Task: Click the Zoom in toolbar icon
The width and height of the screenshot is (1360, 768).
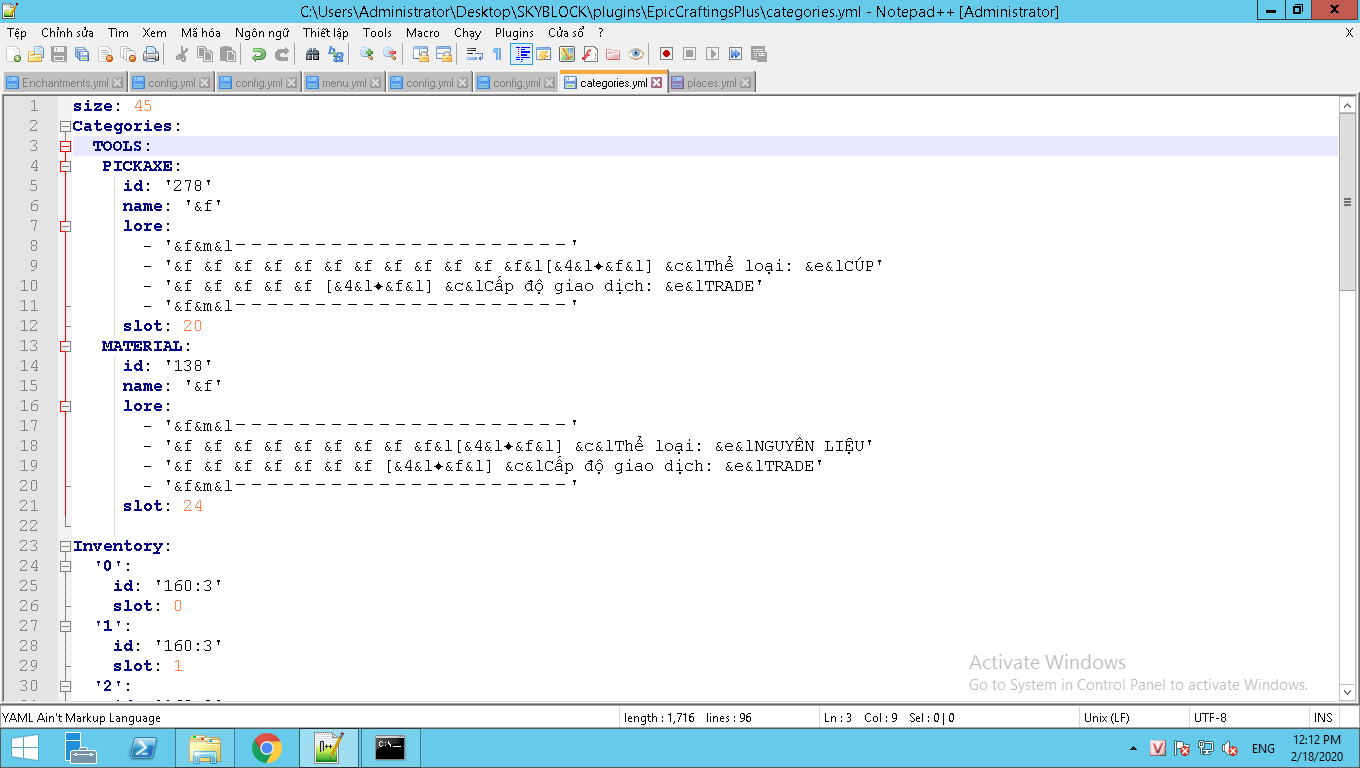Action: tap(367, 54)
